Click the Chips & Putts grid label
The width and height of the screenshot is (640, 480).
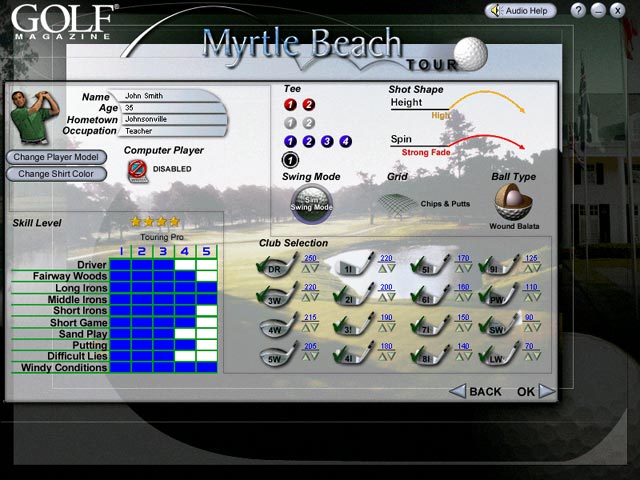coord(445,204)
